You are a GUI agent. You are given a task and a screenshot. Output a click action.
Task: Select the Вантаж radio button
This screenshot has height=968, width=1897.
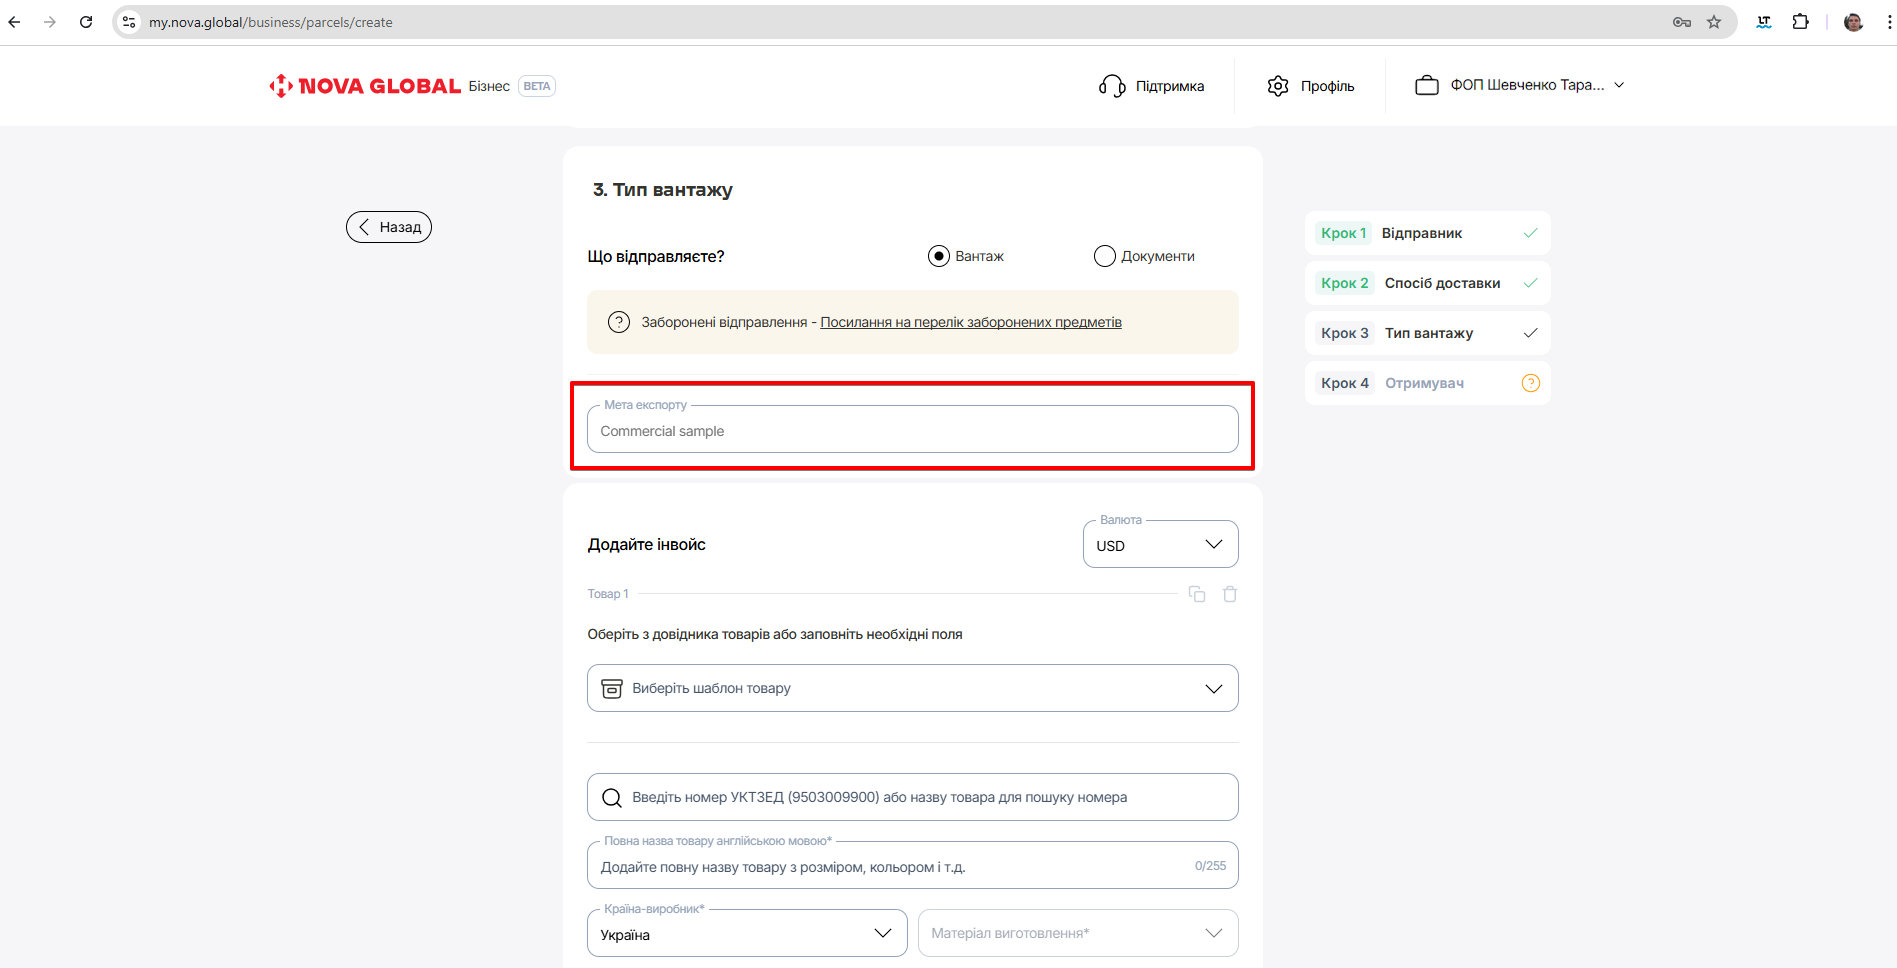[x=938, y=256]
